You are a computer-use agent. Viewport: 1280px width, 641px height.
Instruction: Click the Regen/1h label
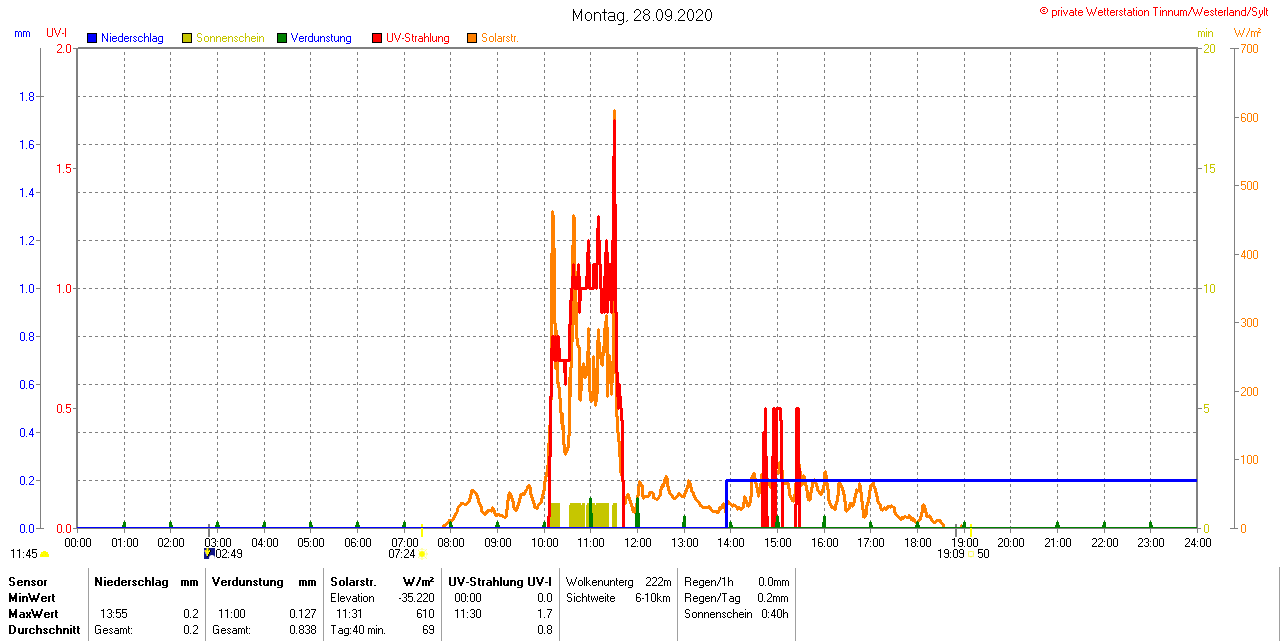pyautogui.click(x=709, y=581)
